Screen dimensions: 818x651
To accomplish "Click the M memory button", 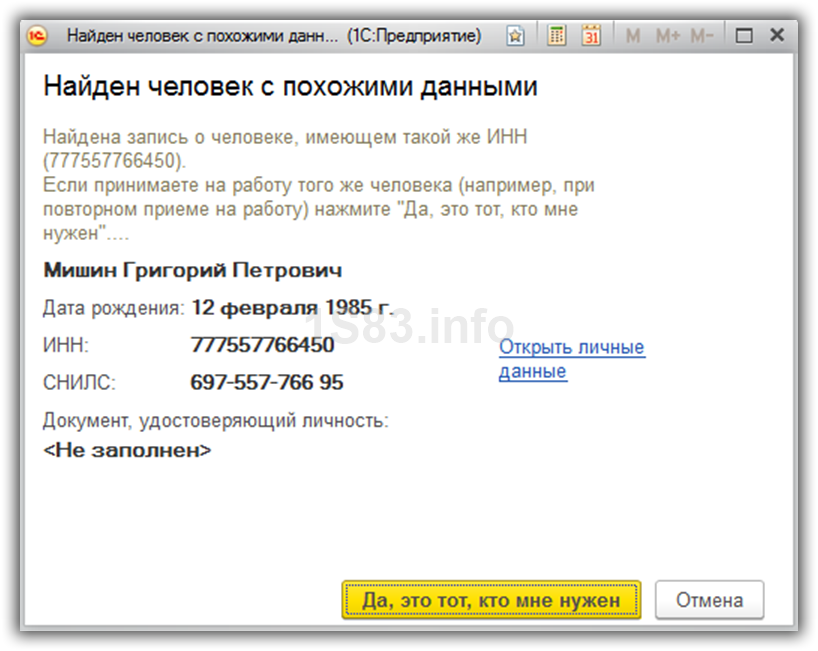I will point(632,36).
